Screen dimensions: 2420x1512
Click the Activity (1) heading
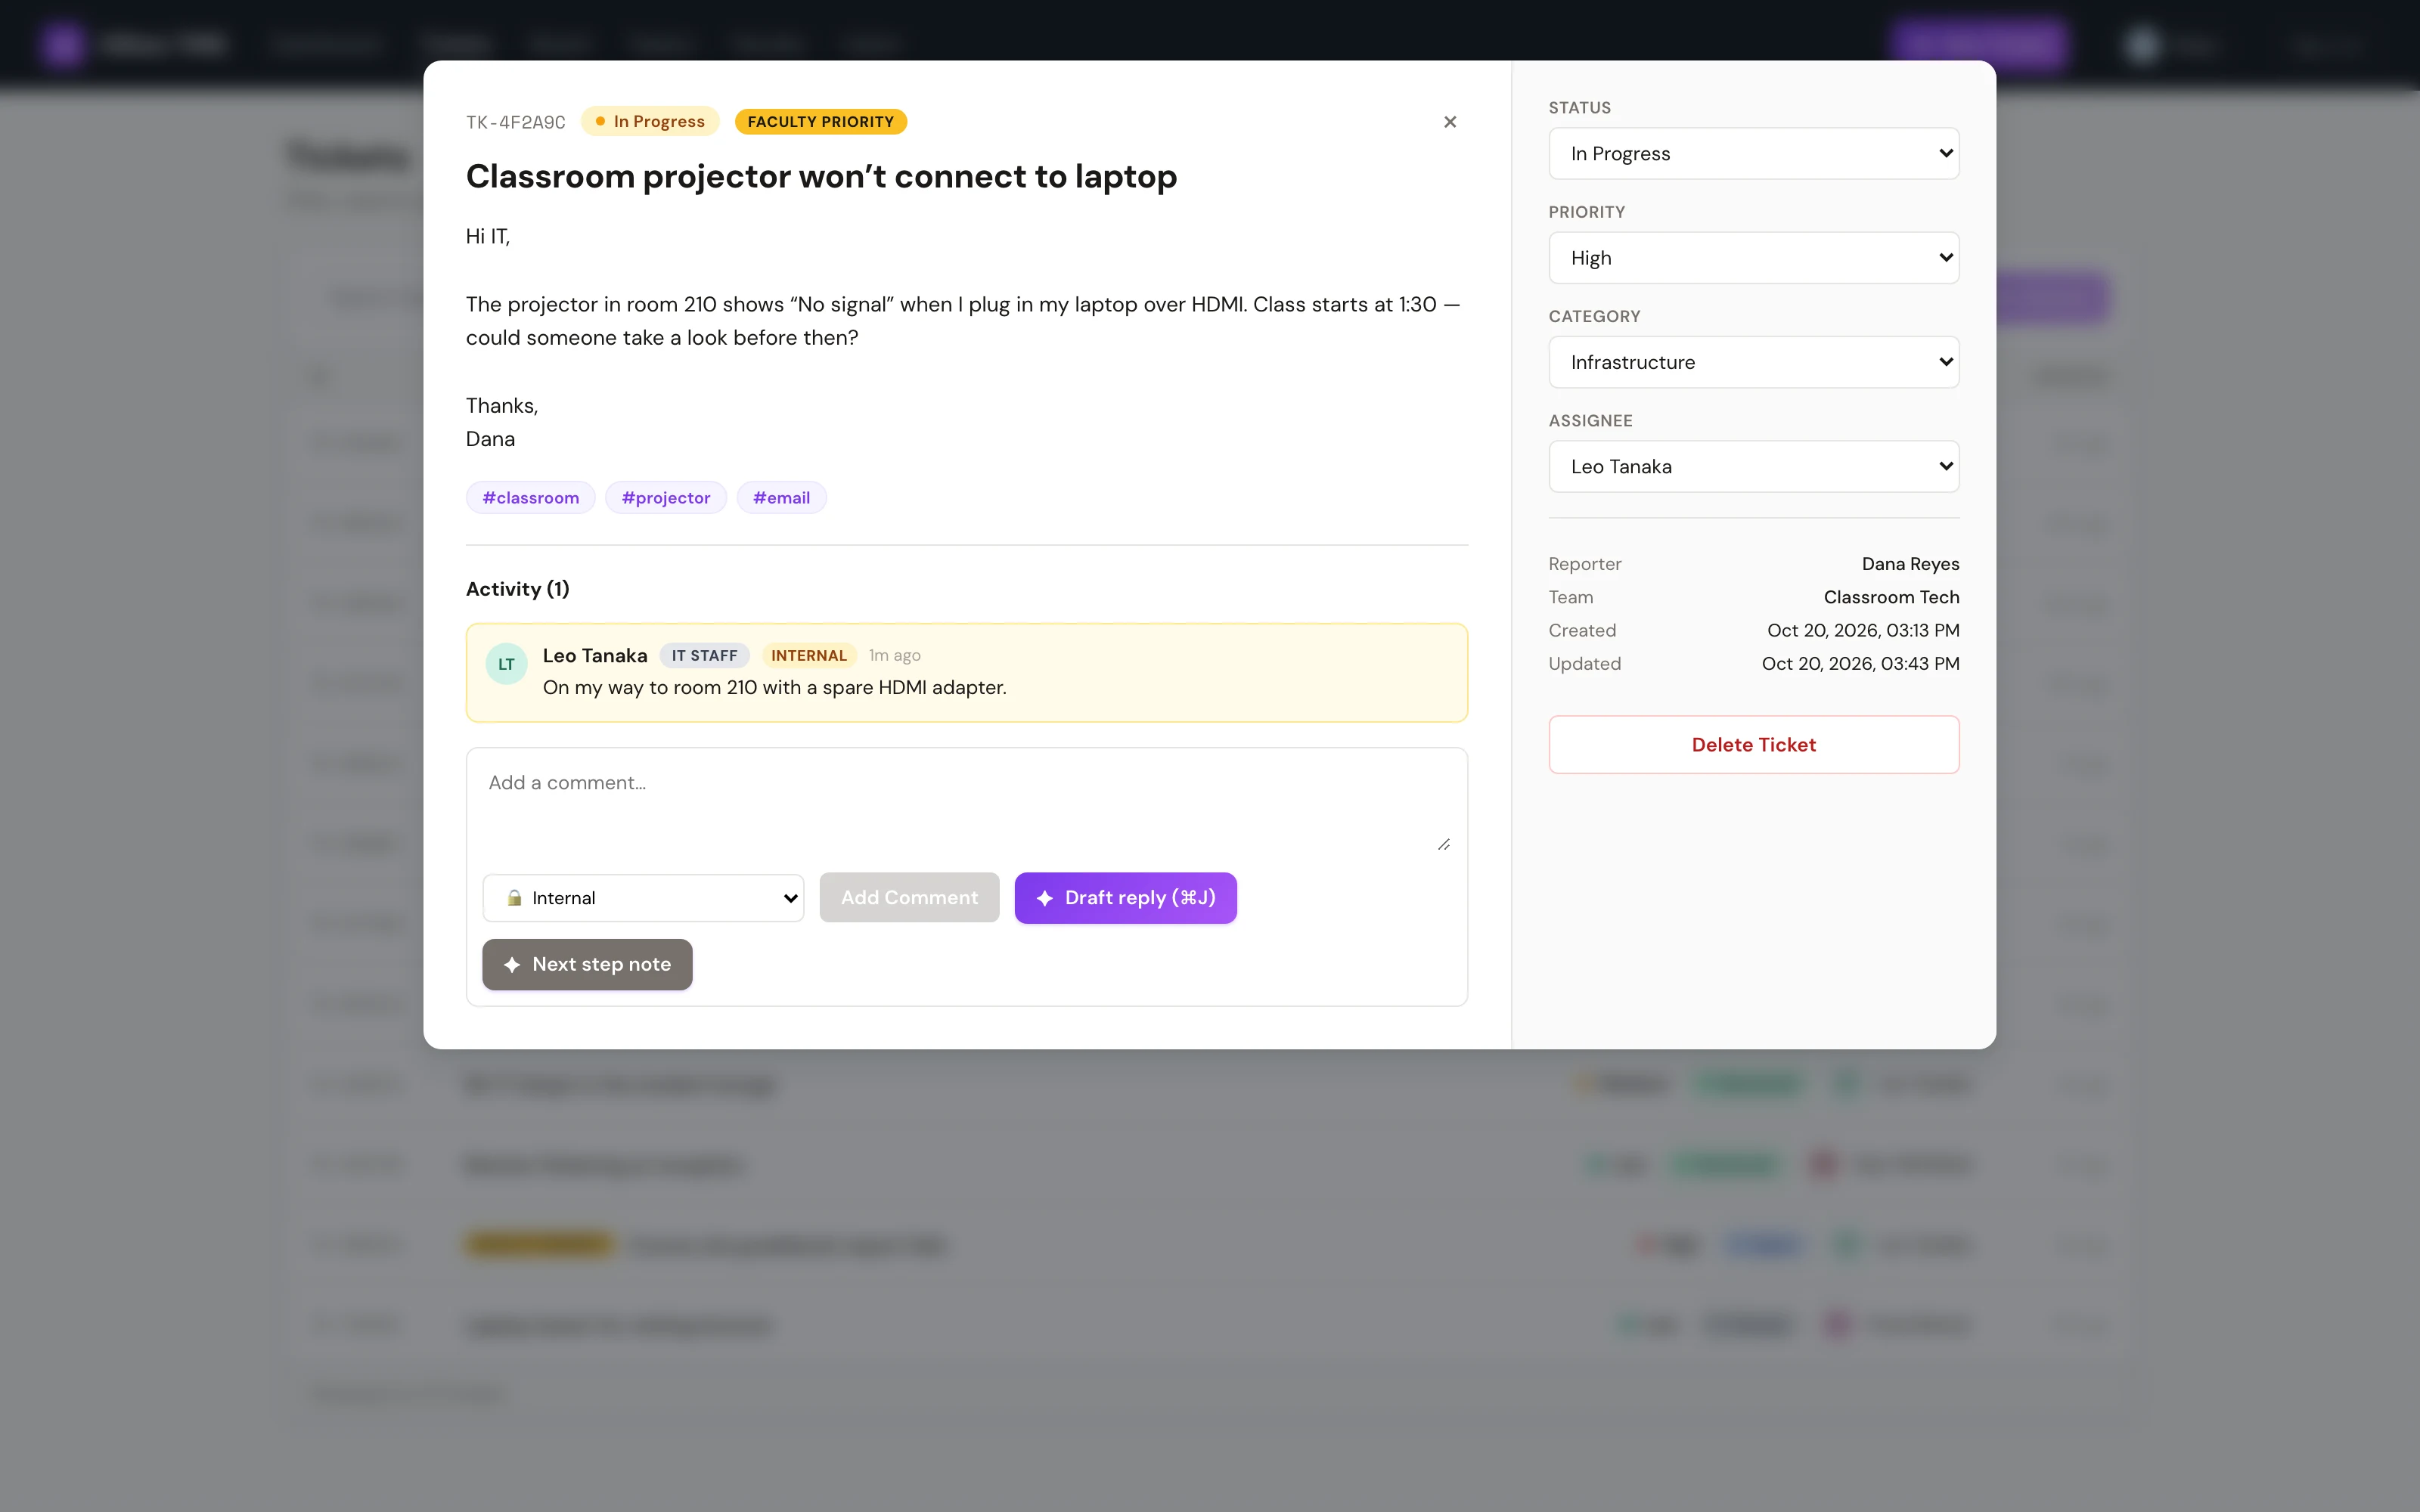[518, 589]
